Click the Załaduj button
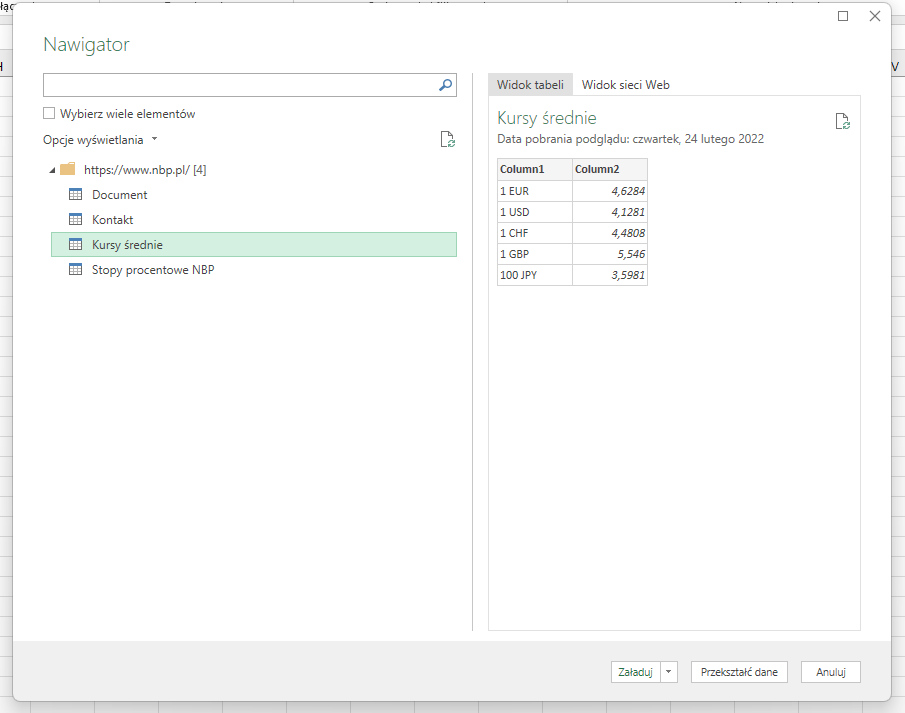905x713 pixels. pos(635,671)
